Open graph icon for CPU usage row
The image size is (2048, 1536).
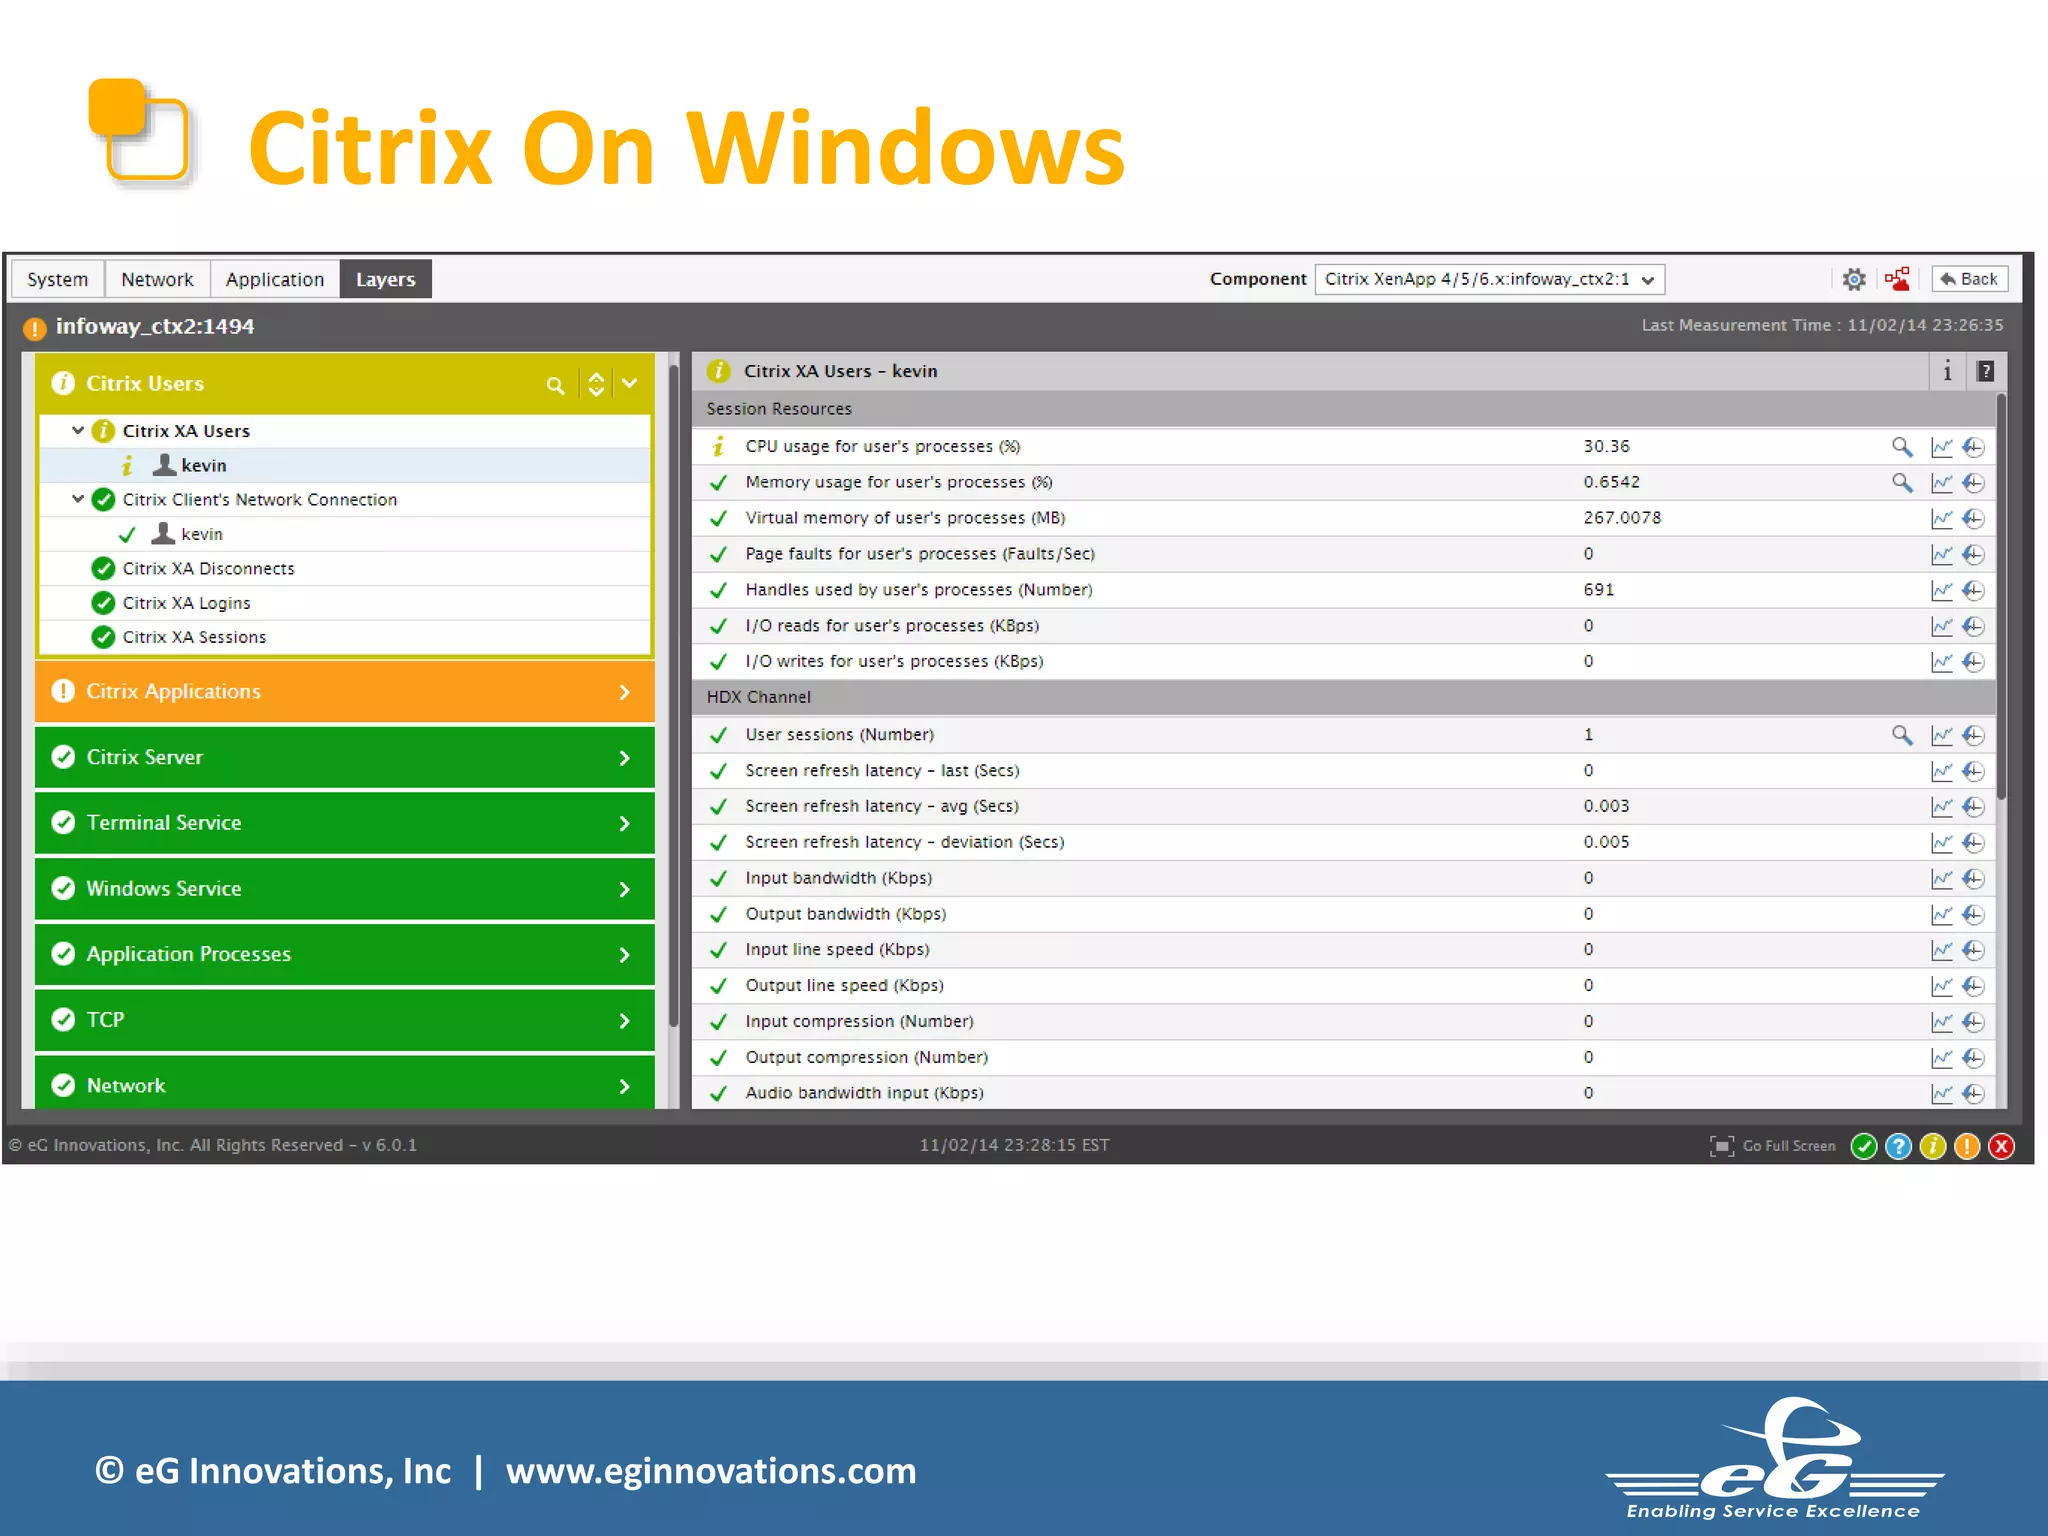tap(1942, 447)
